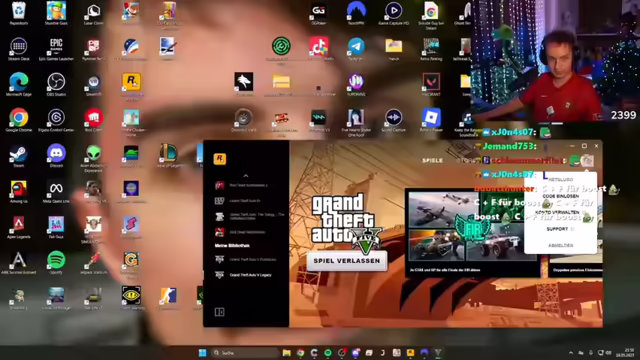Expand the game list using the up chevron
This screenshot has width=640, height=360.
click(x=246, y=176)
